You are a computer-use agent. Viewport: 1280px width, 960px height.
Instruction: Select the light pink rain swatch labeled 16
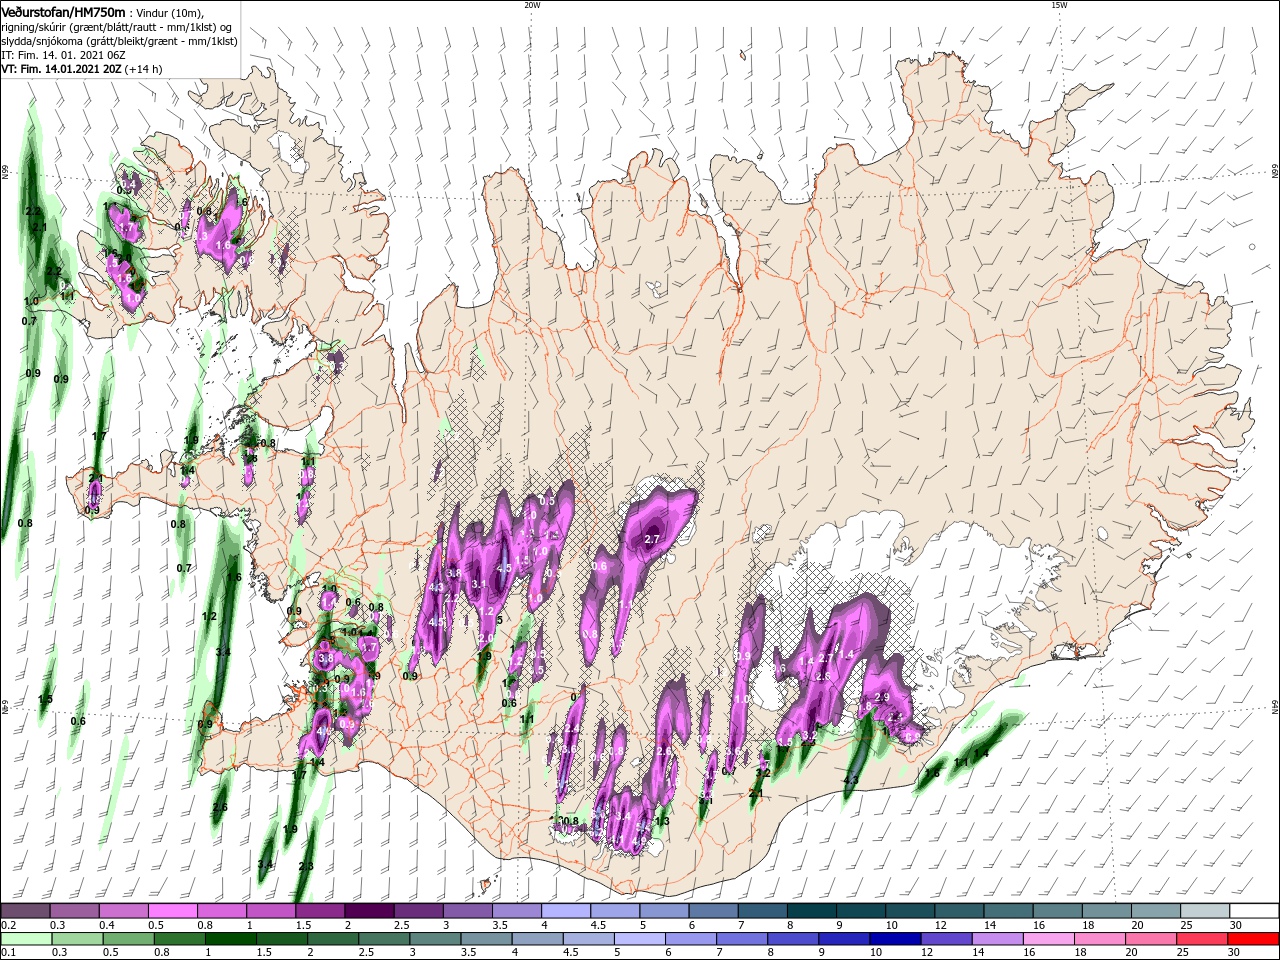pyautogui.click(x=1049, y=939)
